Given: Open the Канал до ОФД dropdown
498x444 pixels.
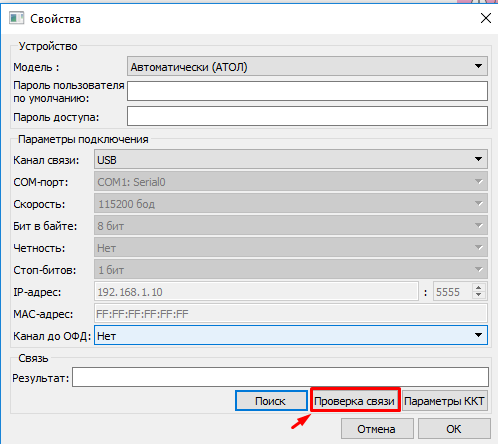Looking at the screenshot, I should coord(291,335).
